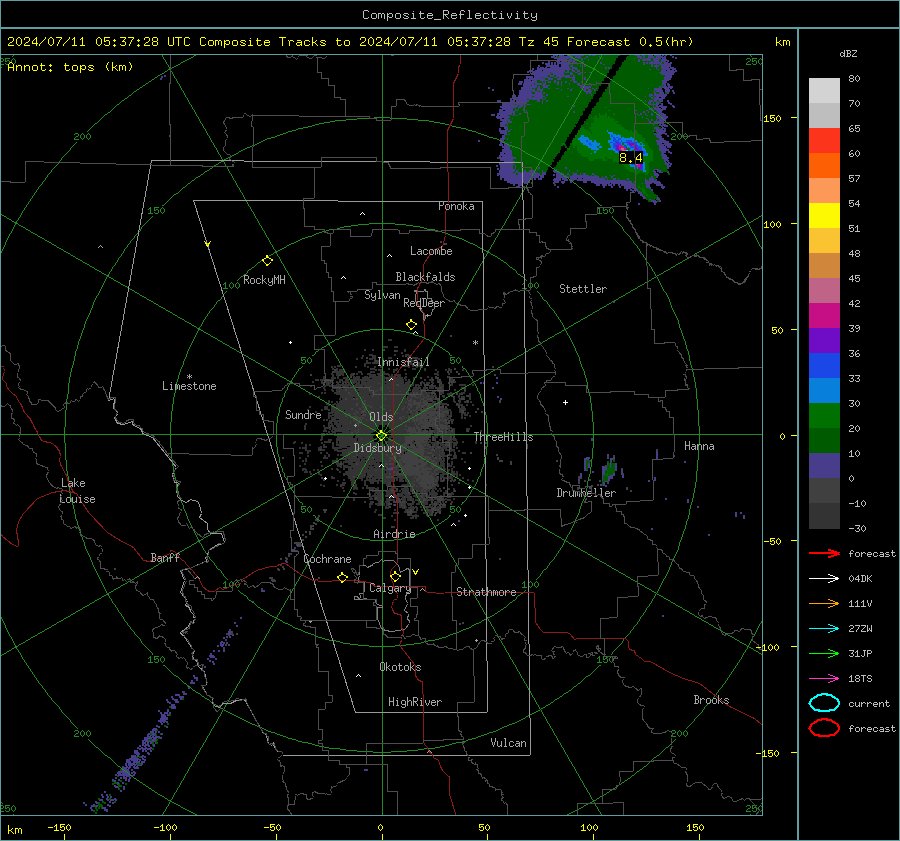This screenshot has width=900, height=841.
Task: Click the Sundre city label
Action: 303,414
